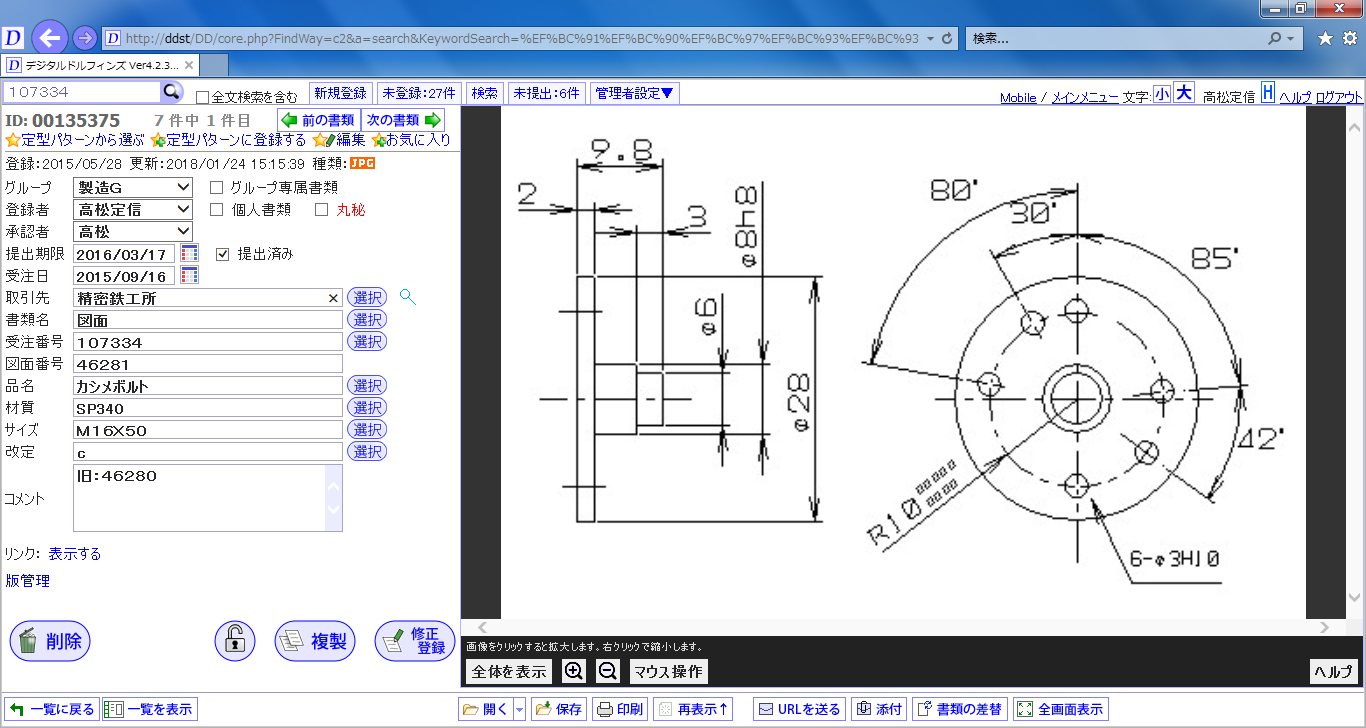The image size is (1366, 728).
Task: Toggle the 全文検索を含む checkbox
Action: (203, 98)
